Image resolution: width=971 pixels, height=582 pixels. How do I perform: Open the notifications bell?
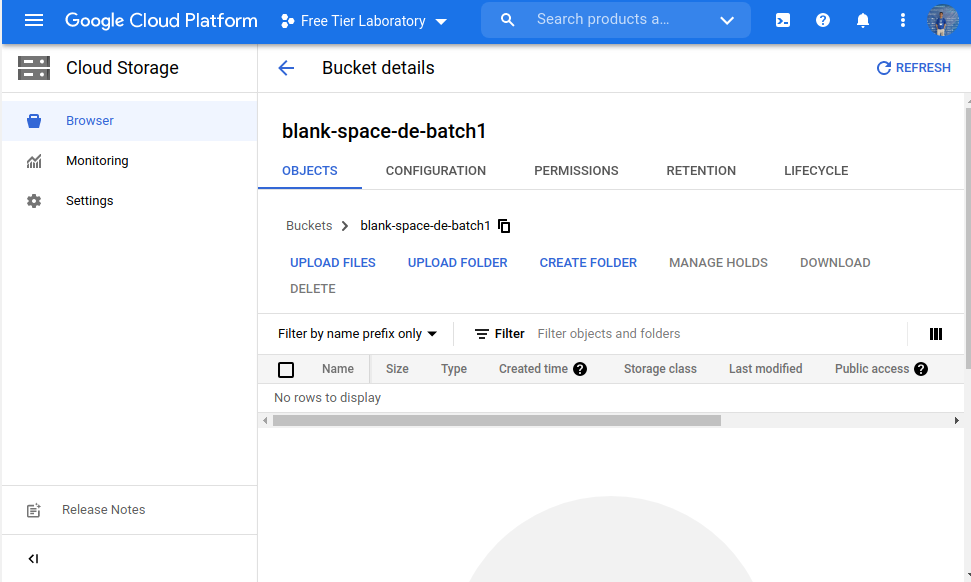point(863,20)
